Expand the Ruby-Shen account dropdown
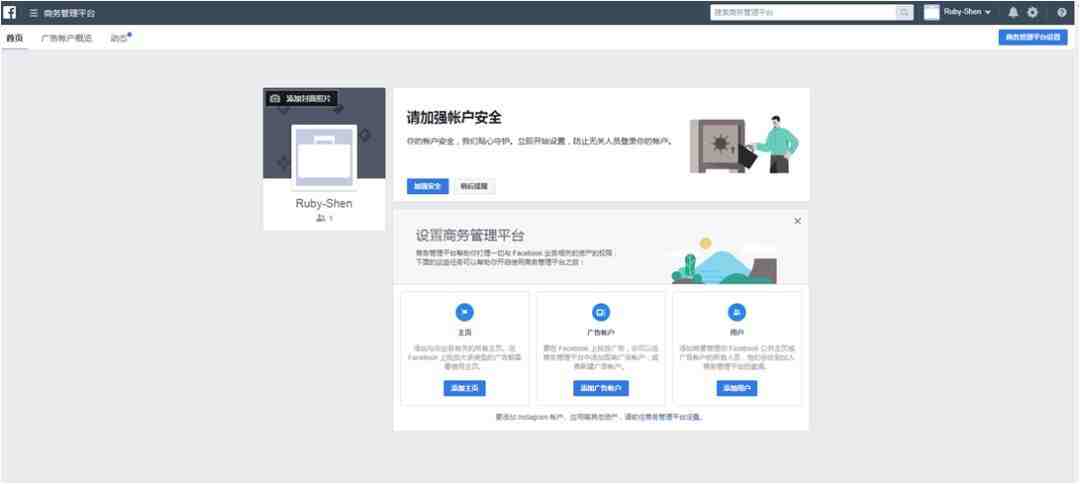Viewport: 1080px width, 484px height. pyautogui.click(x=988, y=12)
